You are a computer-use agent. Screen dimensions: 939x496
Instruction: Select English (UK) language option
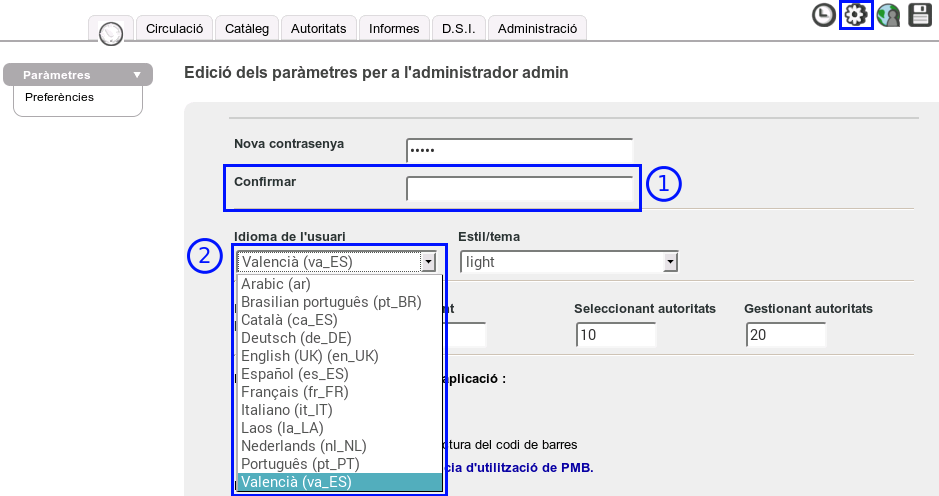point(310,356)
